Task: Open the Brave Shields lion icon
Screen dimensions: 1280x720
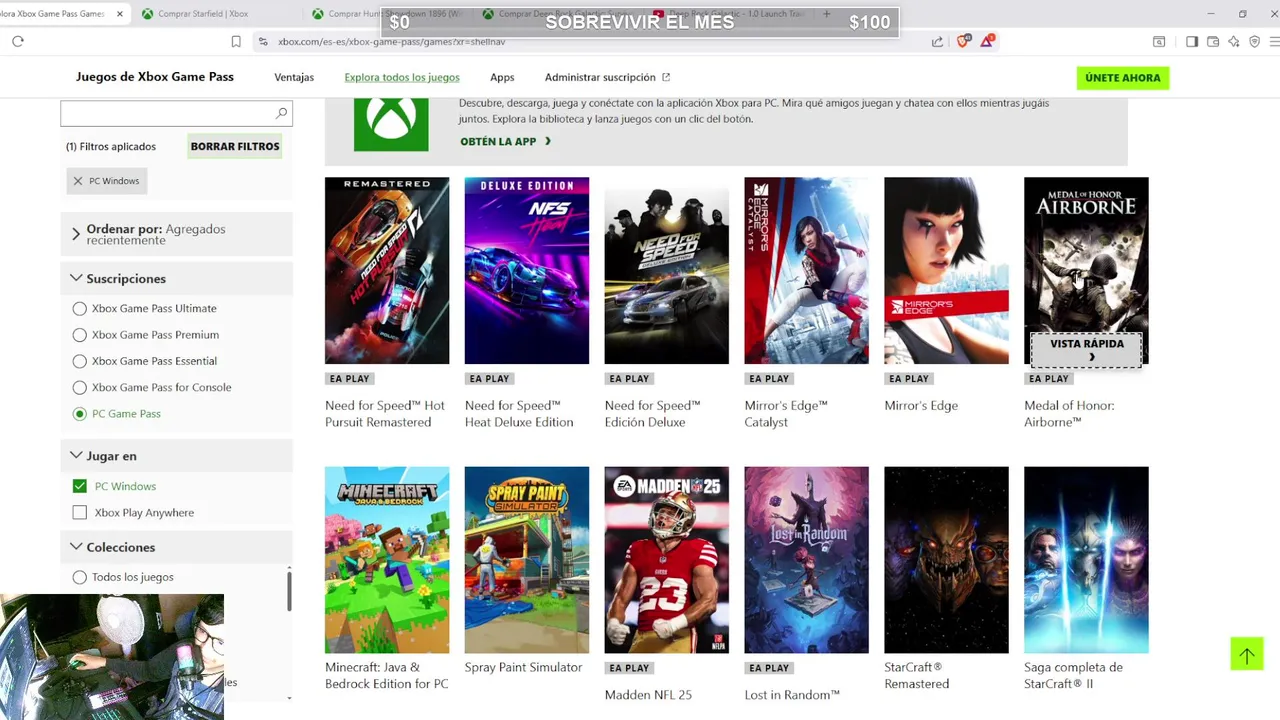Action: coord(963,41)
